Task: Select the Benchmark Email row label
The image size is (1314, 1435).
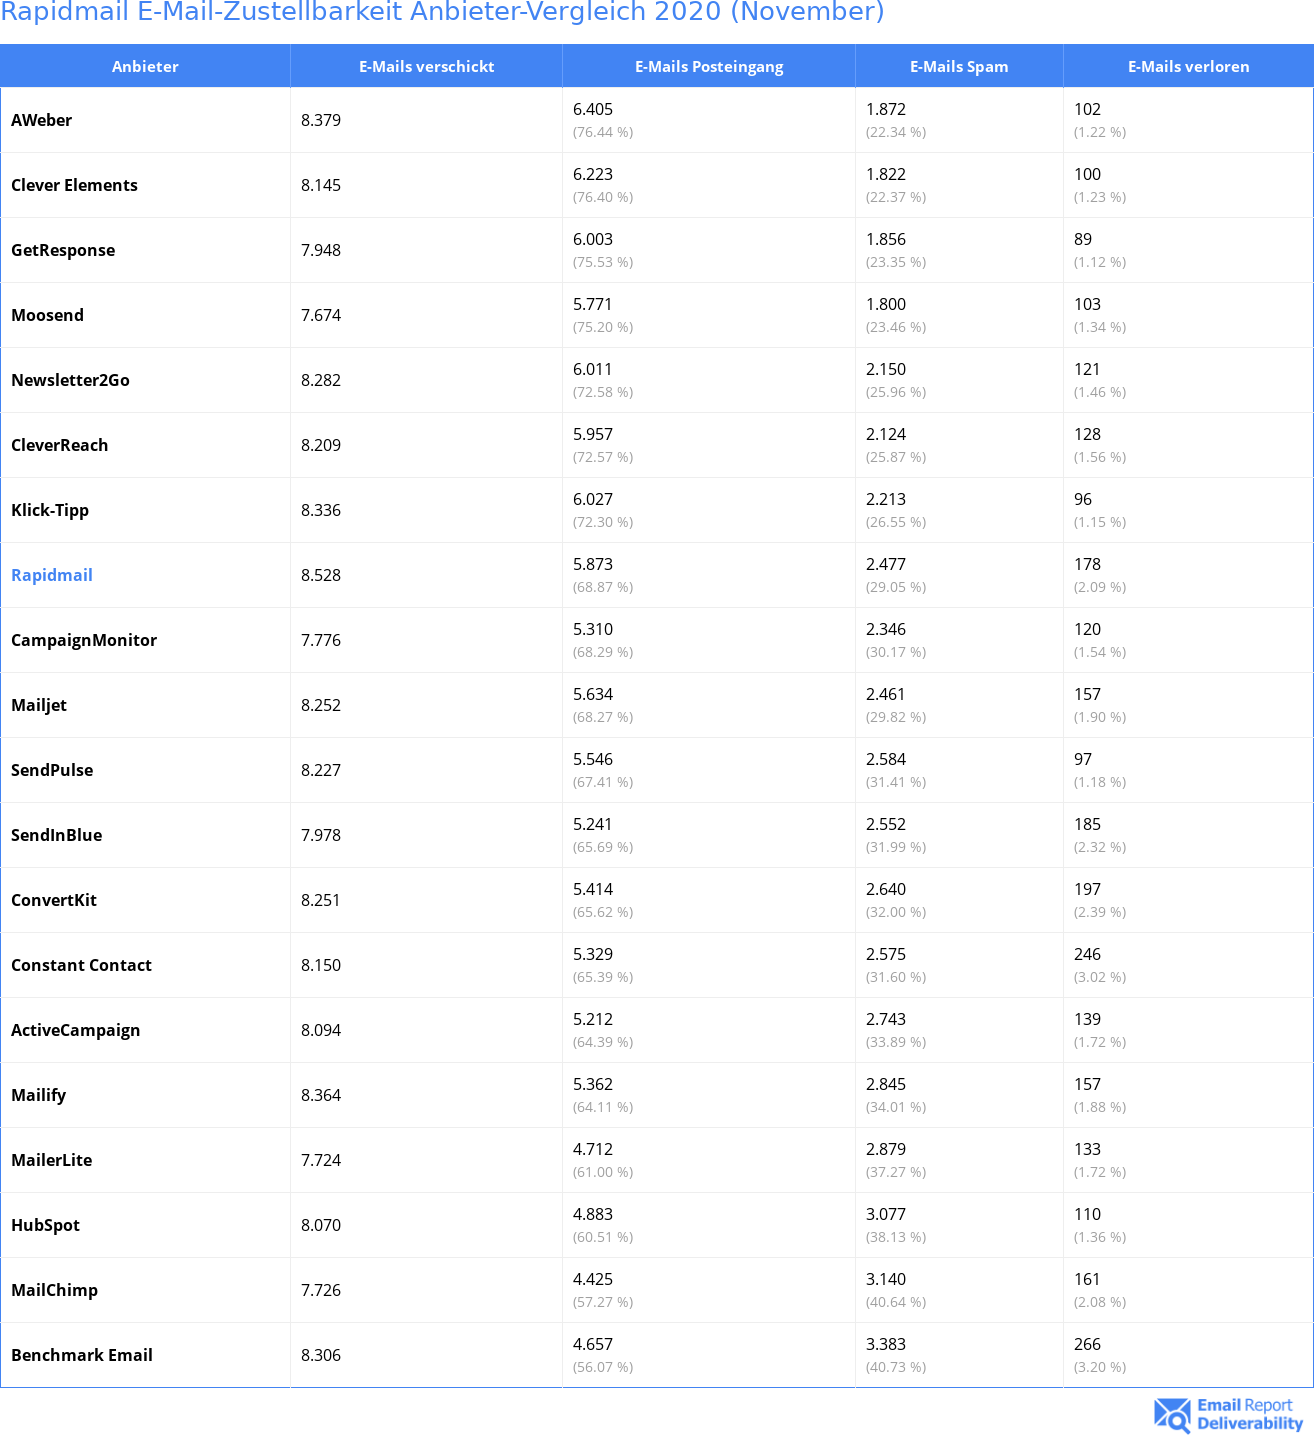Action: 82,1355
